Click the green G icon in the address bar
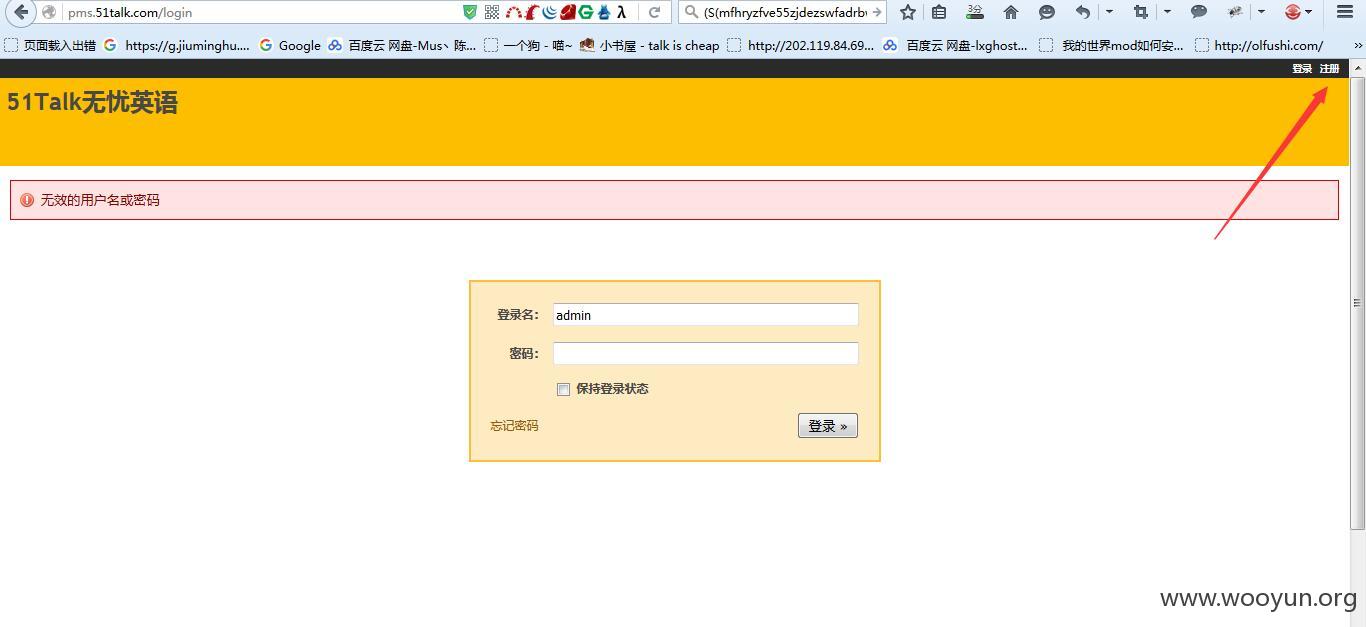Screen dimensions: 1366x627 point(585,12)
